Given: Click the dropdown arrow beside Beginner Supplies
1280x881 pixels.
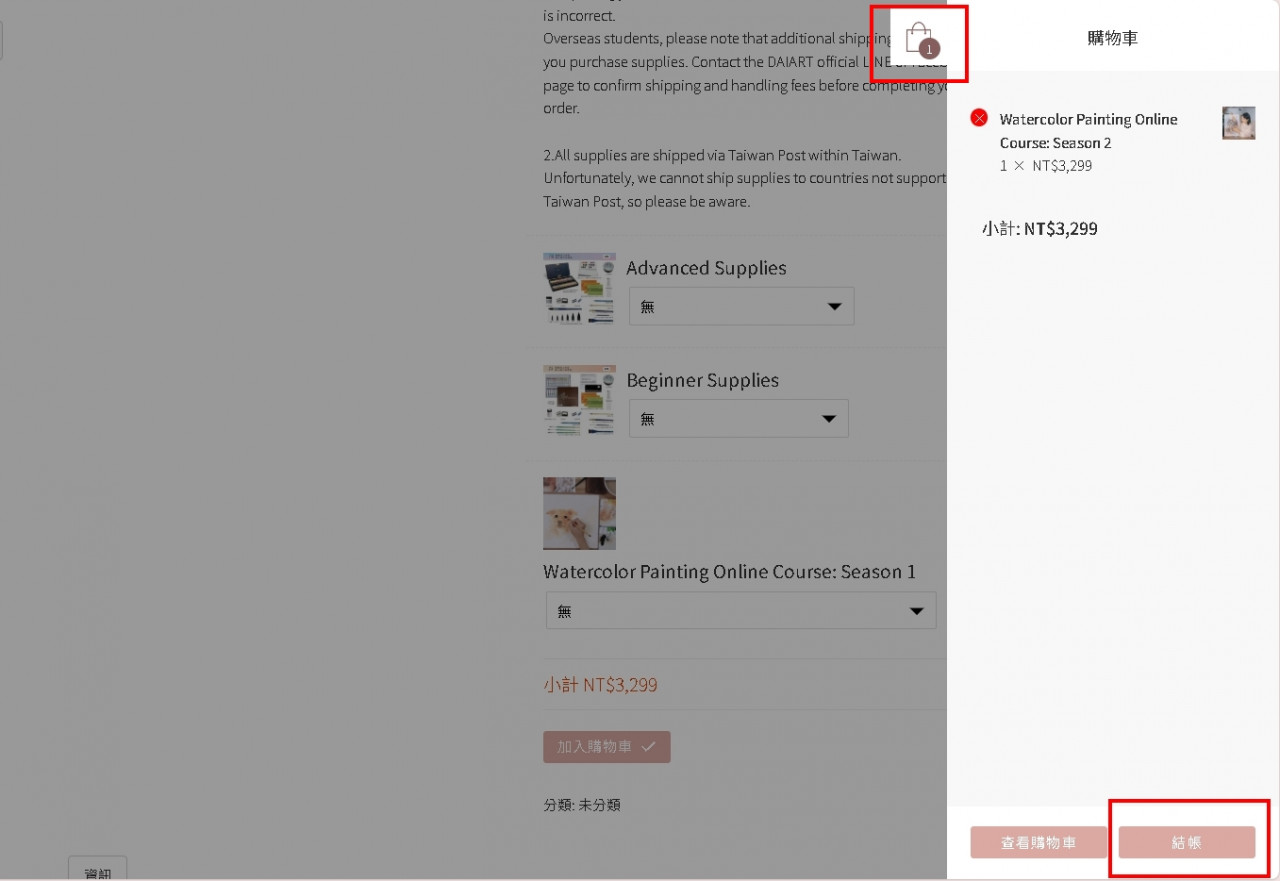Looking at the screenshot, I should pos(828,419).
